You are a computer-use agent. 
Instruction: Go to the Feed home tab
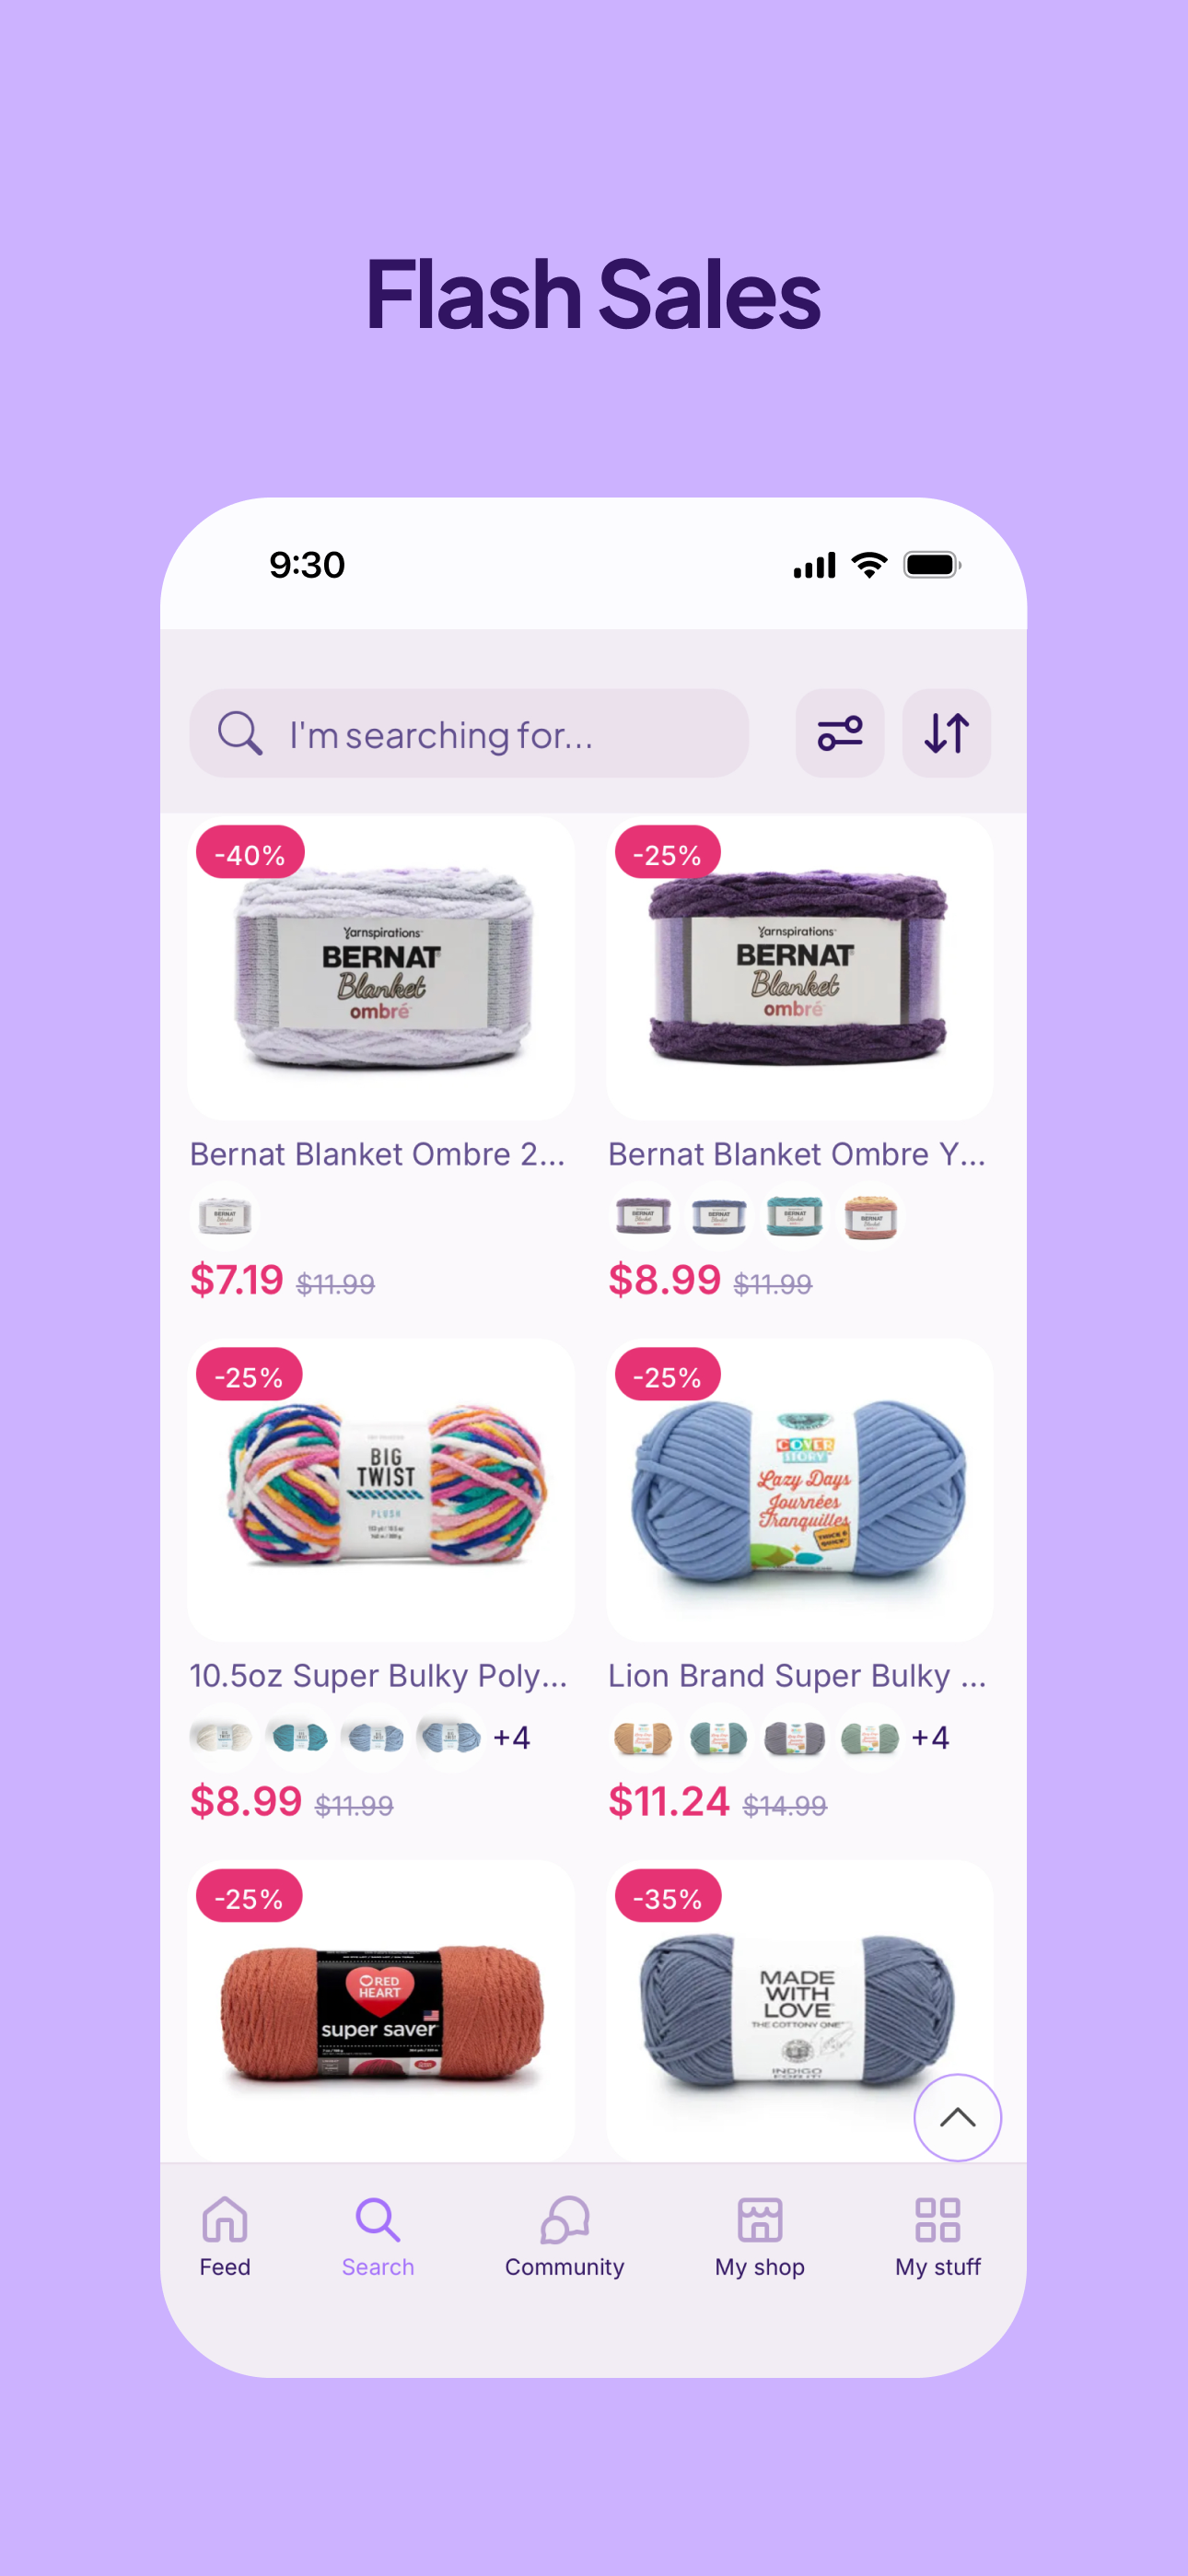pos(225,2236)
